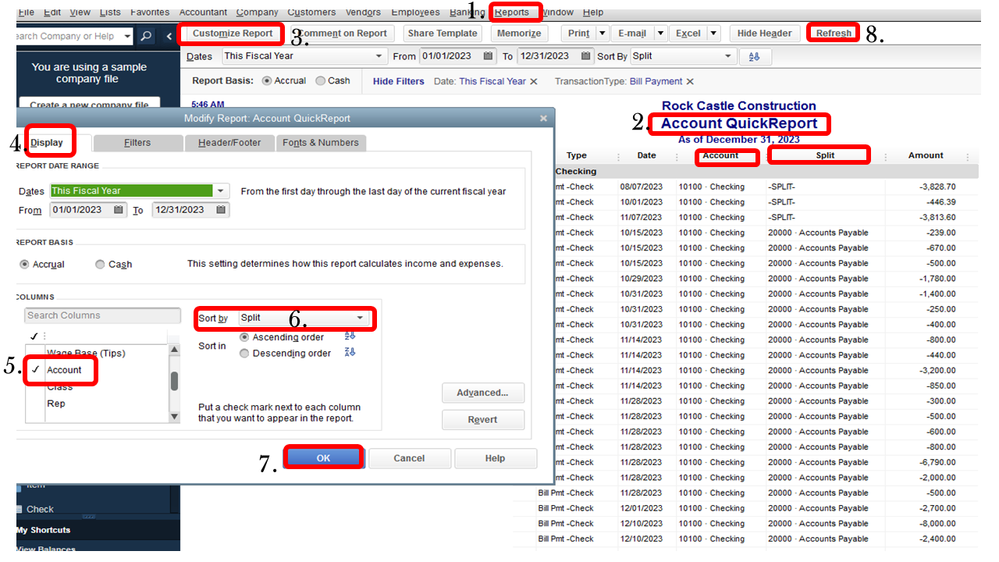The image size is (999, 562).
Task: Click the A-Z sort order icon beside Sort By
Action: (754, 57)
